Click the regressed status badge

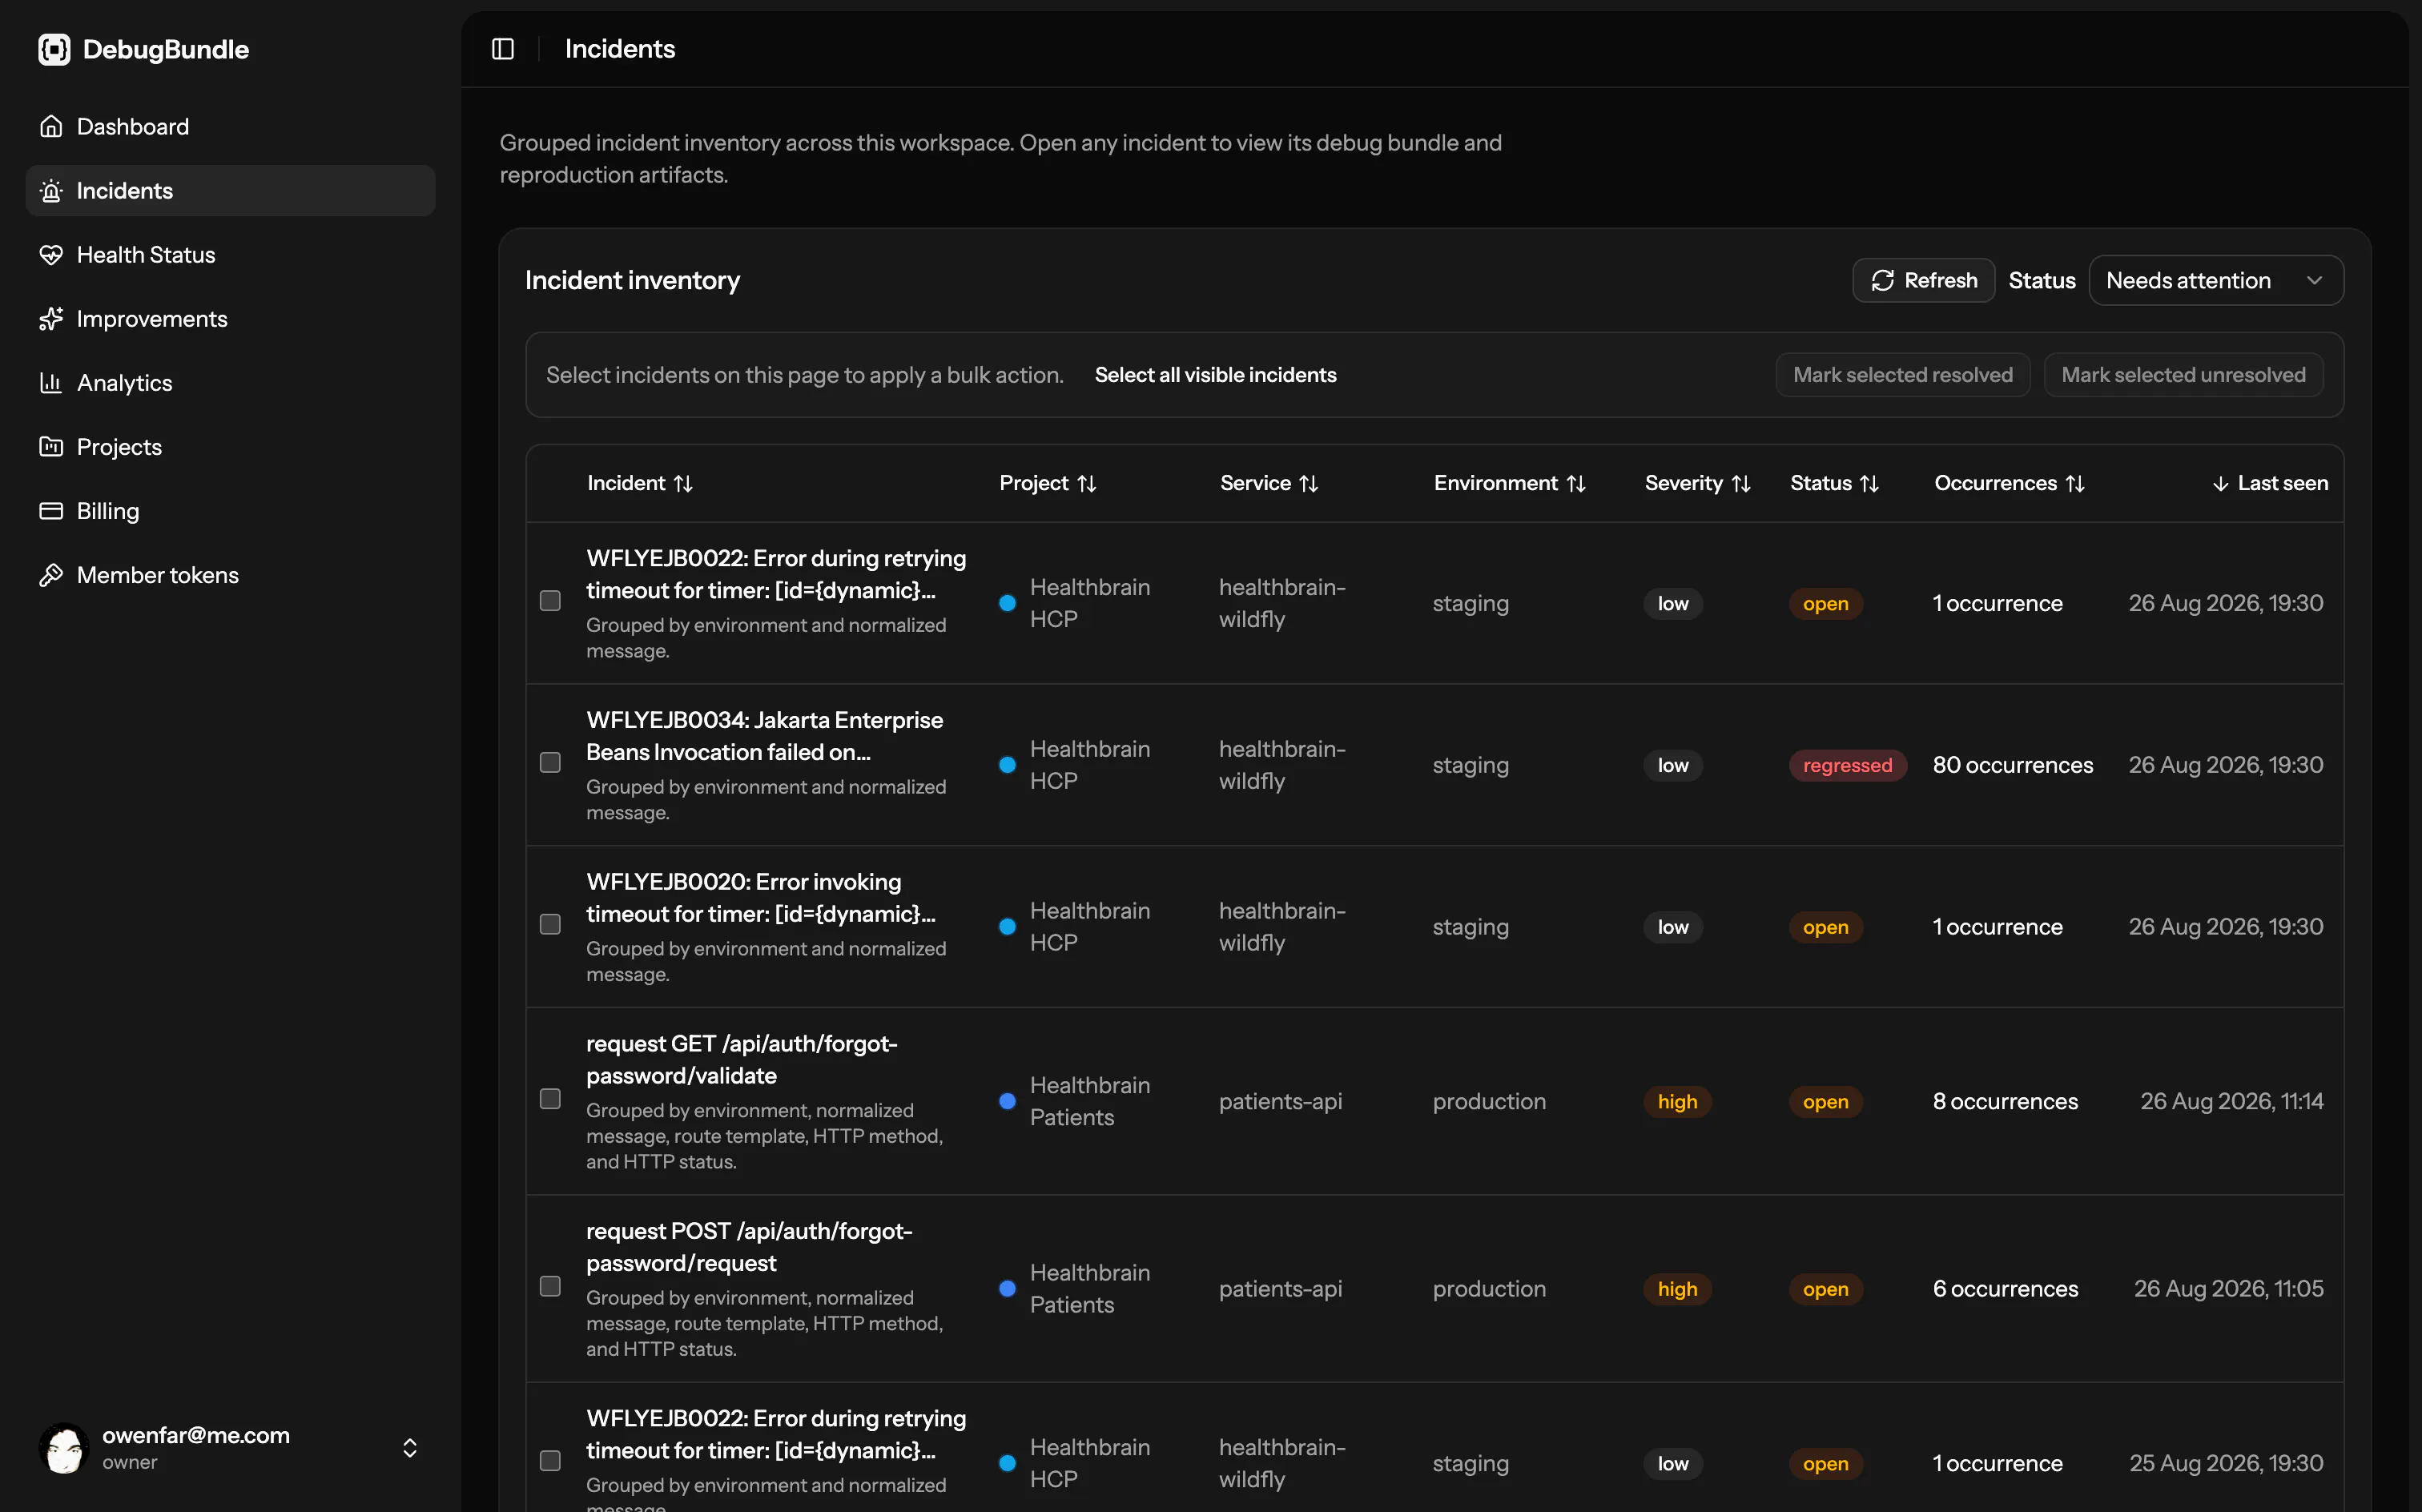(x=1847, y=766)
